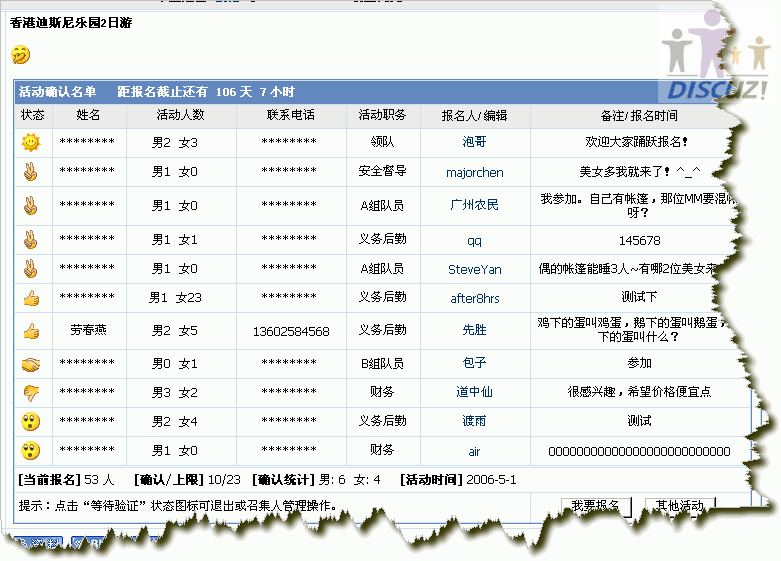Click the victory-hand icon in 广州农民's row
This screenshot has height=561, width=781.
pyautogui.click(x=31, y=205)
